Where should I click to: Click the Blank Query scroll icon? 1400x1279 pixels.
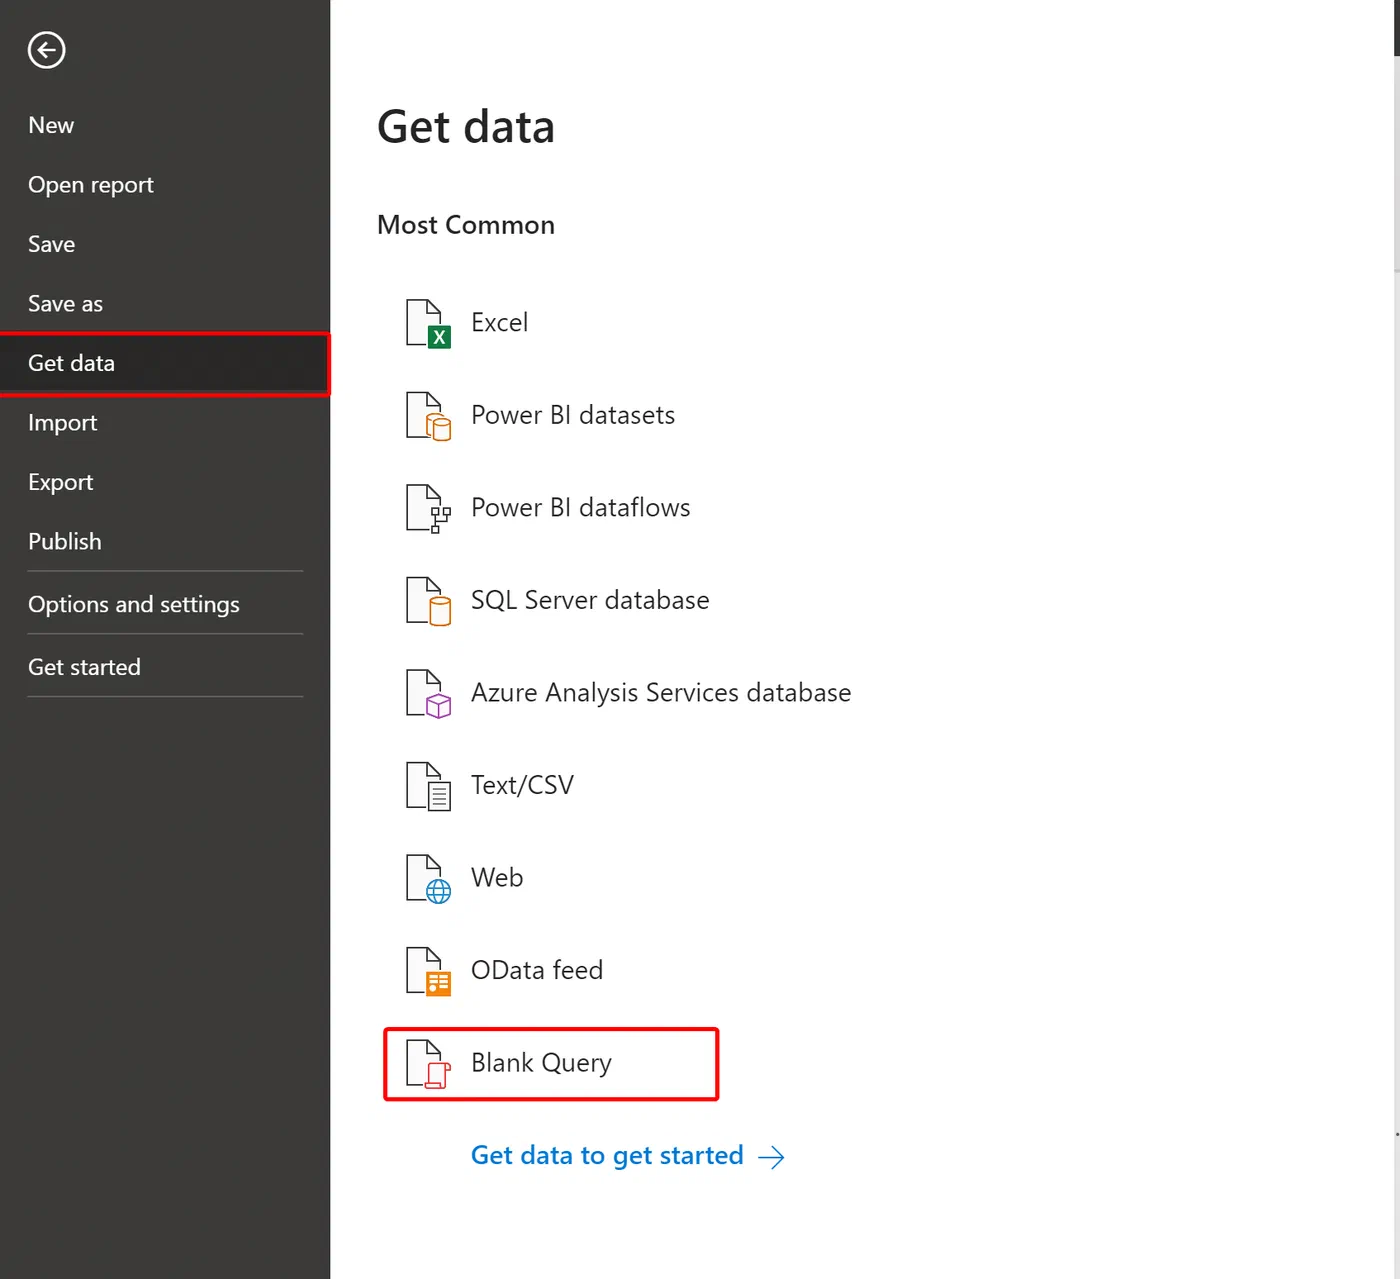(x=428, y=1063)
